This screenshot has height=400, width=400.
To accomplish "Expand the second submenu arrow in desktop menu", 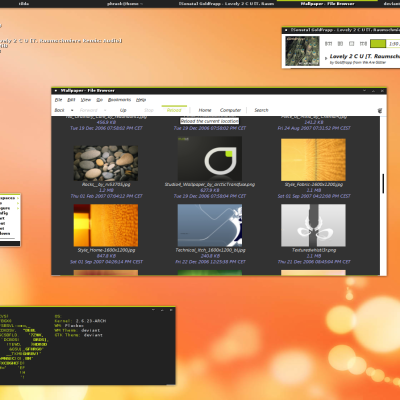I will (18, 203).
